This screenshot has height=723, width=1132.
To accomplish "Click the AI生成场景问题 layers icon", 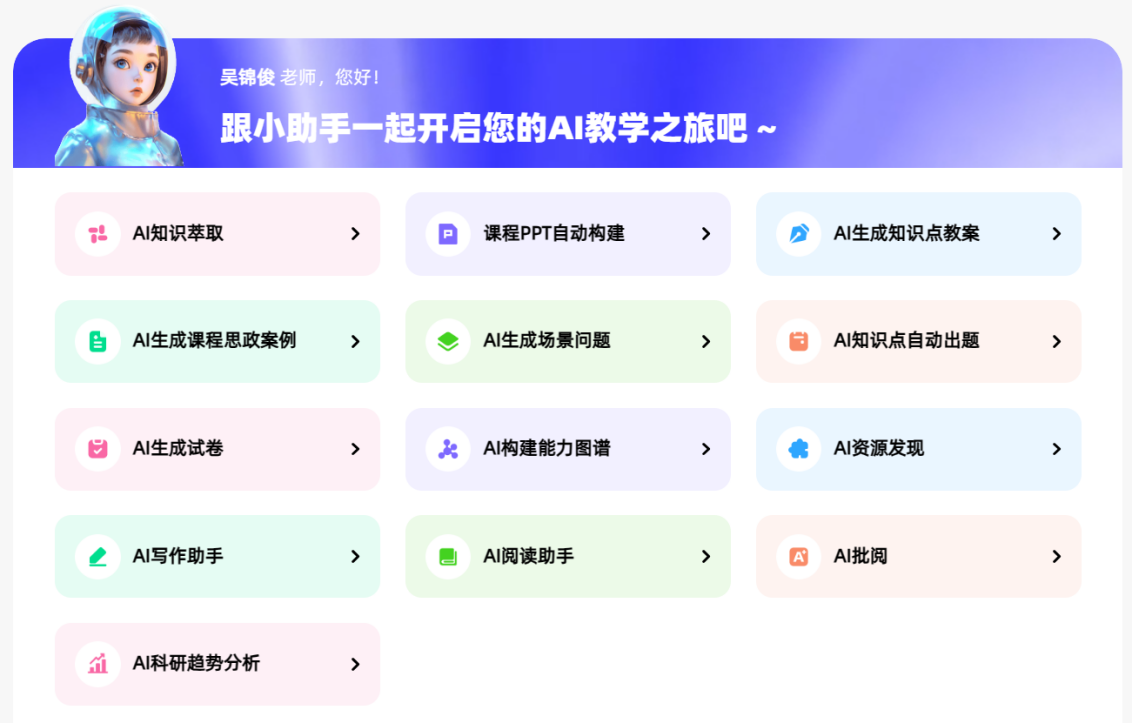I will (448, 341).
